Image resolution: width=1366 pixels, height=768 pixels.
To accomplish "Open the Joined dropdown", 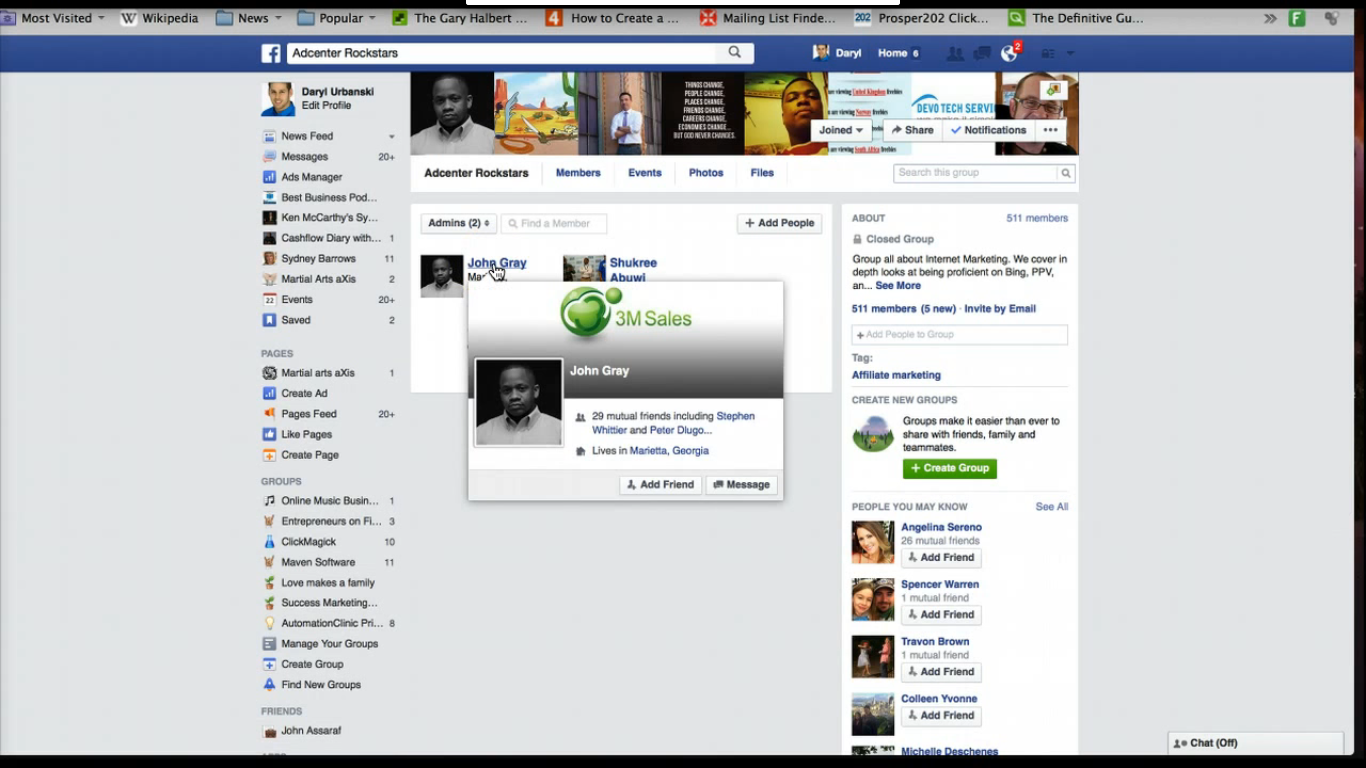I will [841, 130].
